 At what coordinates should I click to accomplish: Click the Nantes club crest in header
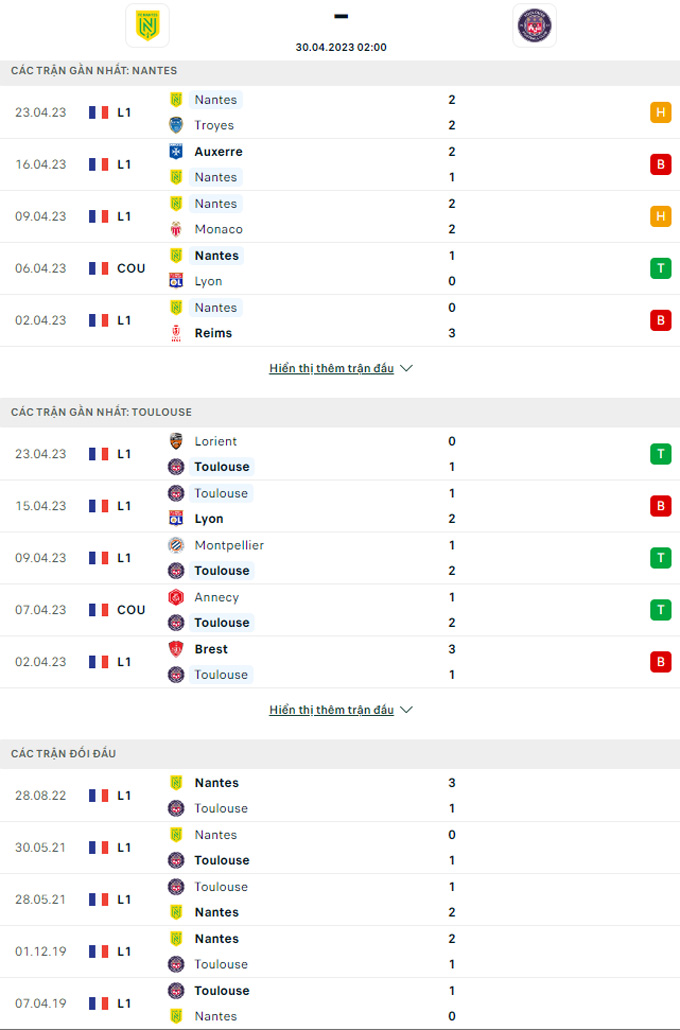coord(147,26)
